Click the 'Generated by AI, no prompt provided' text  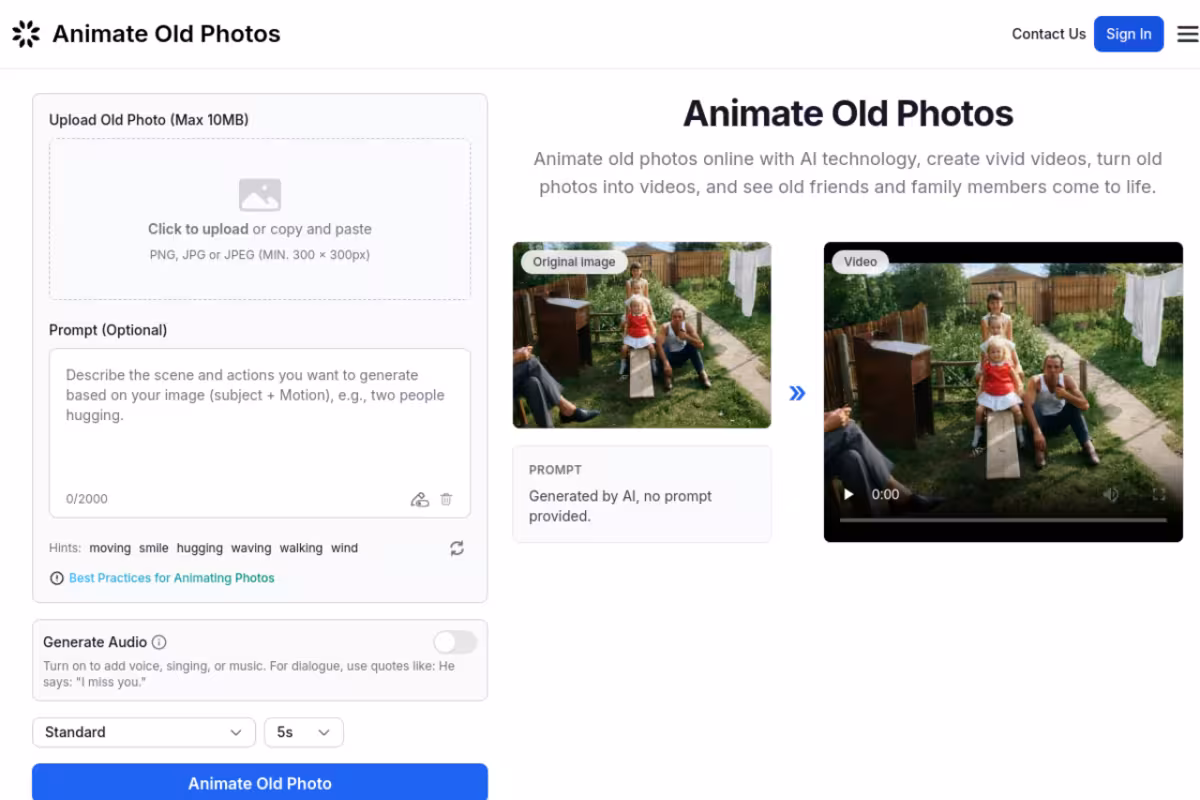click(x=620, y=506)
